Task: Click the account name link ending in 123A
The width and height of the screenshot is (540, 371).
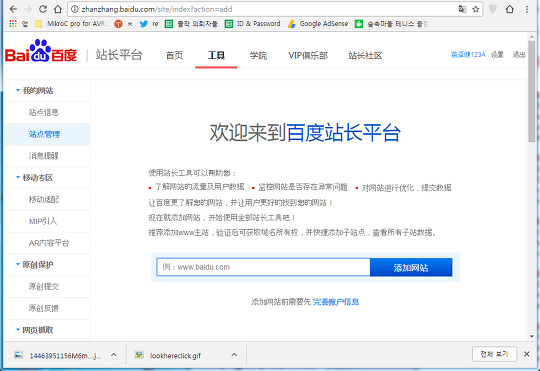Action: [x=468, y=55]
